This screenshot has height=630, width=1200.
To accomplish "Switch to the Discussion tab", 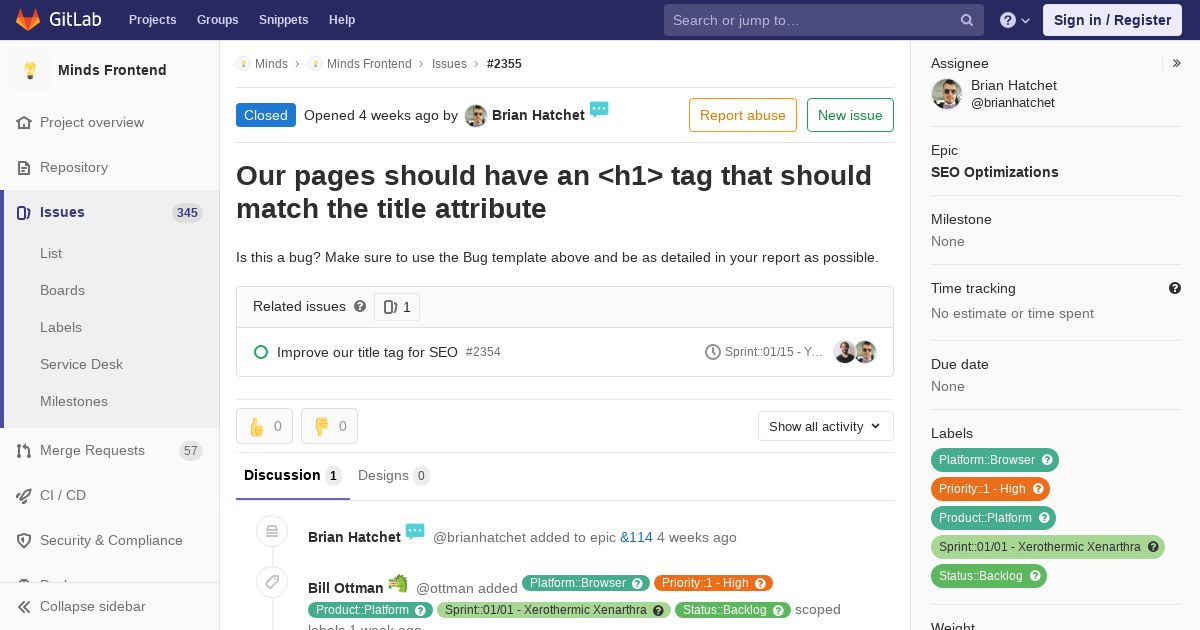I will point(293,476).
